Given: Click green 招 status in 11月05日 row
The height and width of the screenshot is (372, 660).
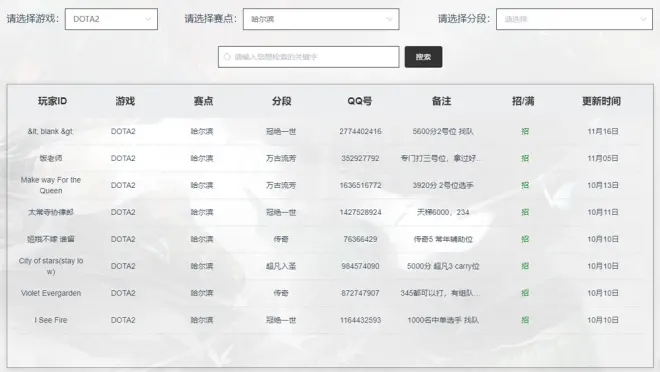Looking at the screenshot, I should (x=525, y=158).
